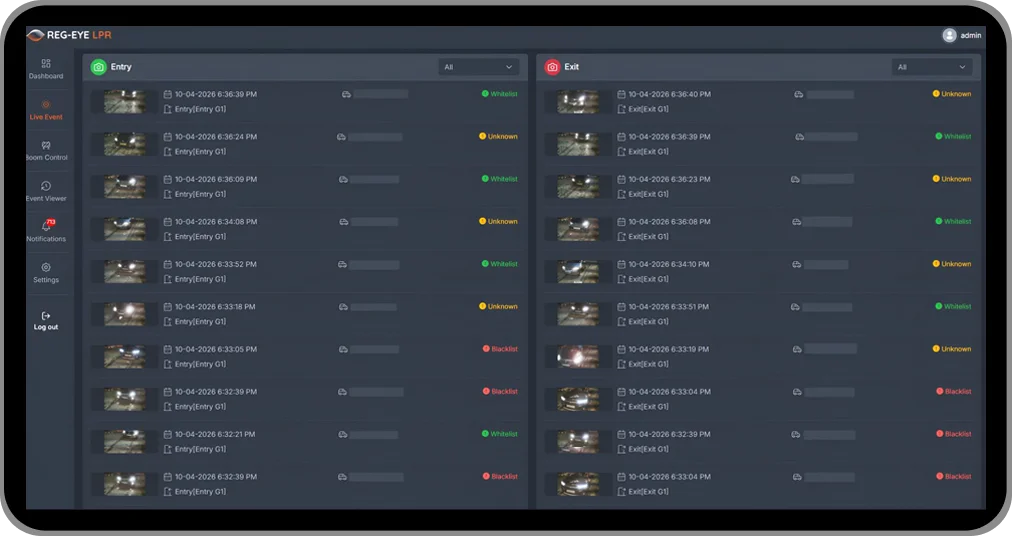Select the Live Event sidebar icon

point(46,105)
